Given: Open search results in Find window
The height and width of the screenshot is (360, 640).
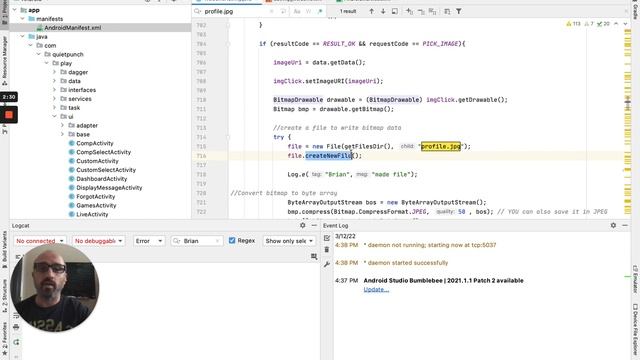Looking at the screenshot, I should pyautogui.click(x=395, y=11).
